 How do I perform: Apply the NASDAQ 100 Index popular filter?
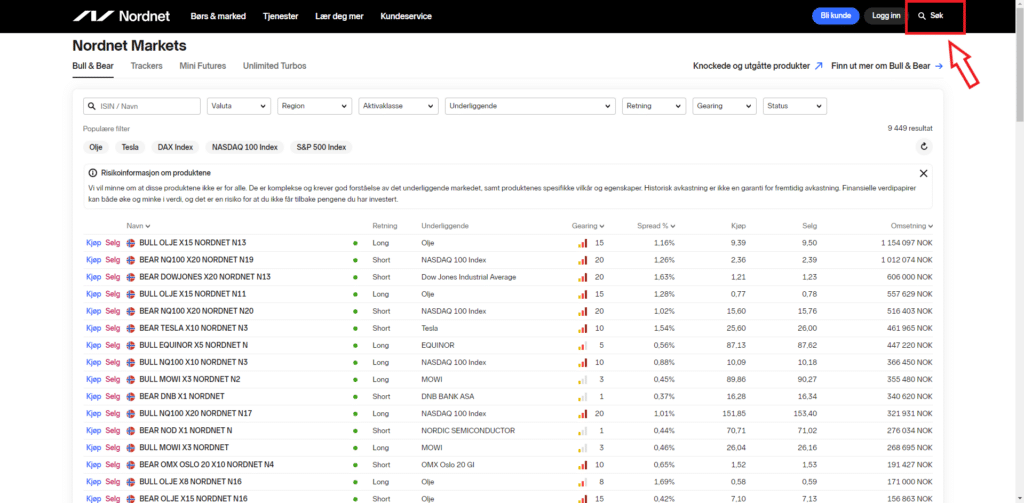244,147
